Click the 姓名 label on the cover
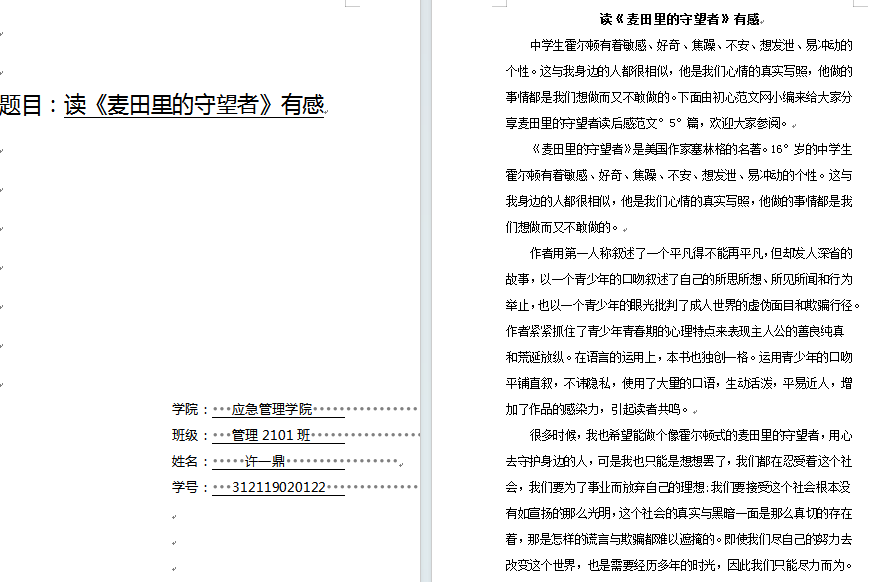Screen dimensions: 877x582 point(185,461)
